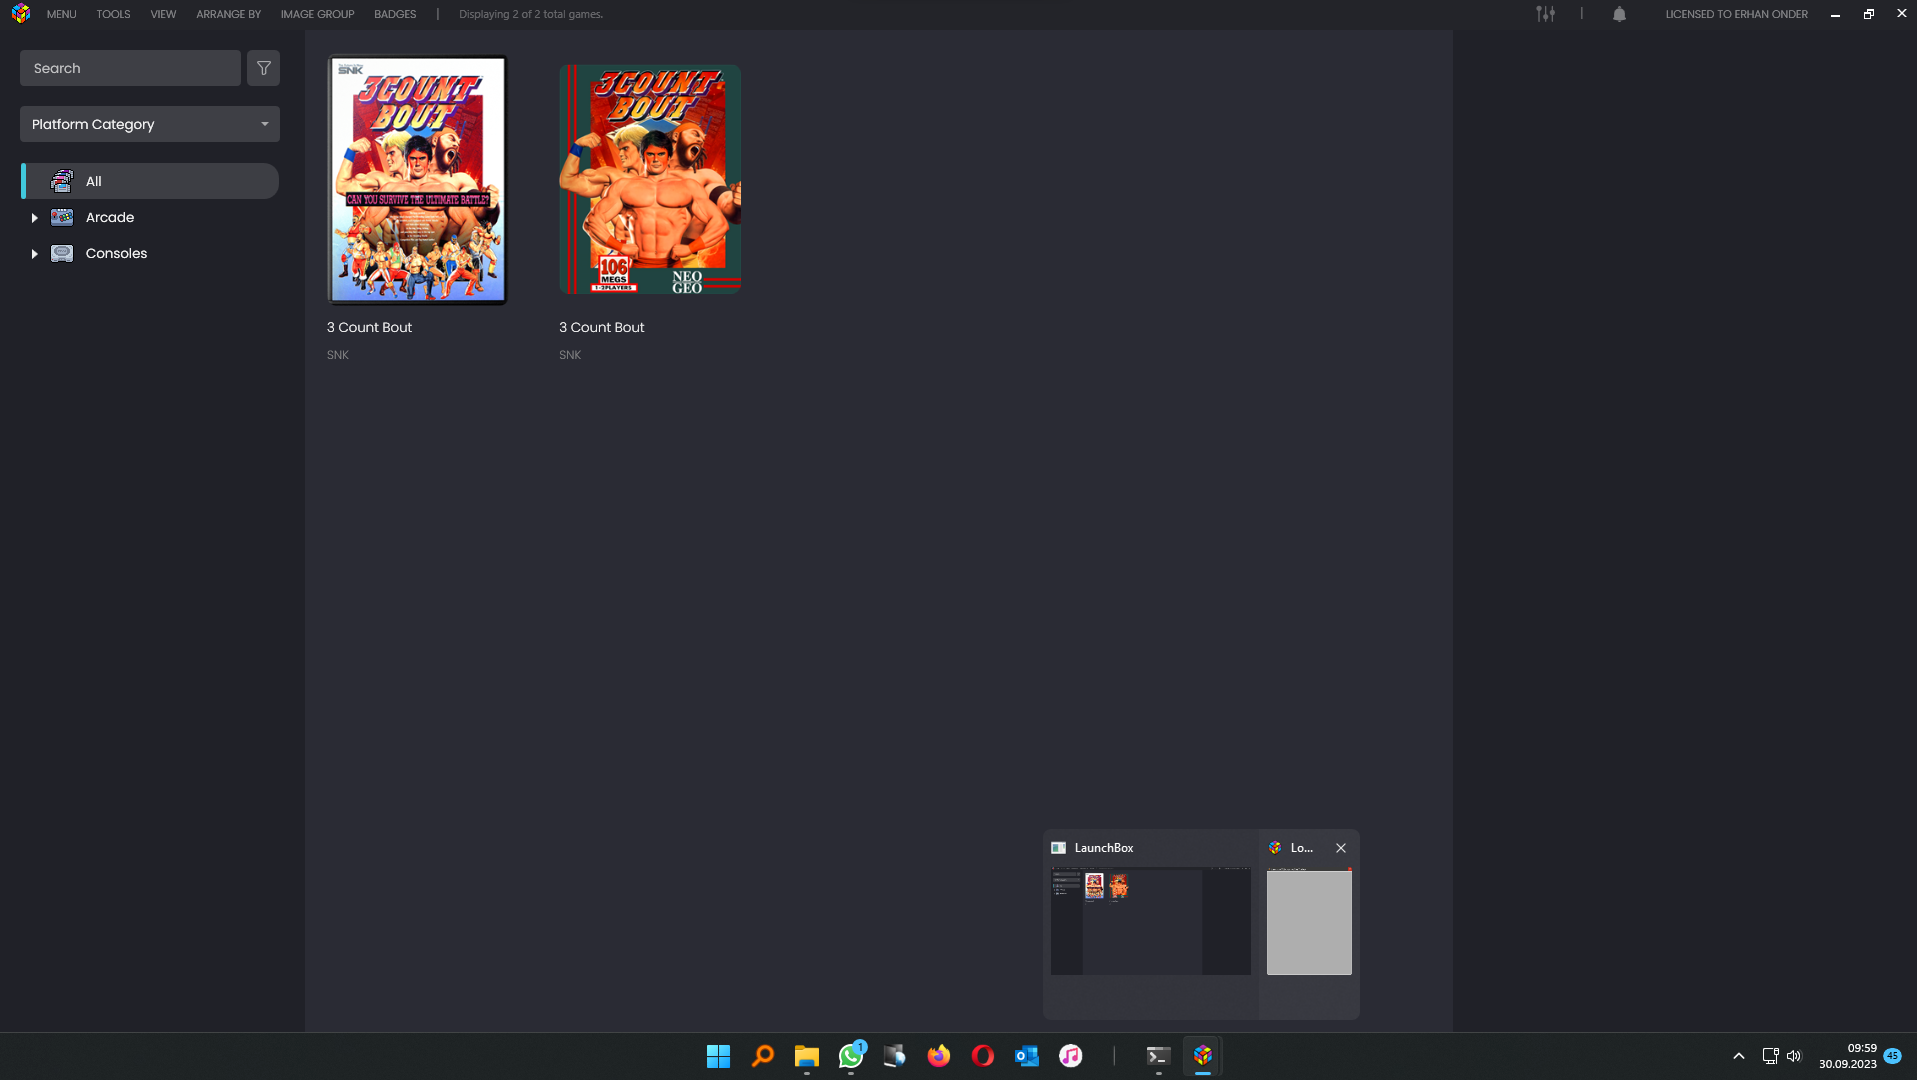Select the Neo Geo 3 Count Bout cover
The image size is (1917, 1080).
tap(649, 180)
